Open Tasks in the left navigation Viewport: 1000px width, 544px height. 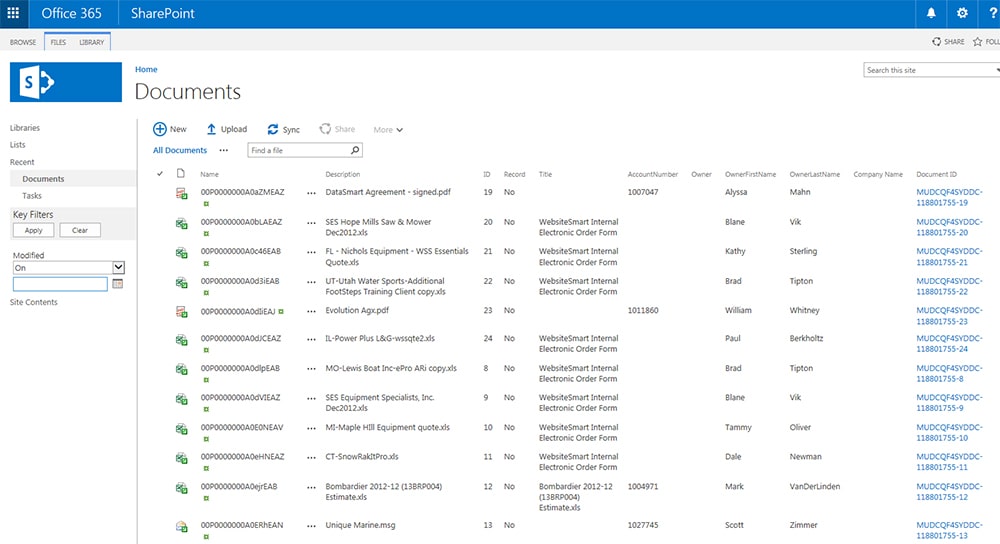coord(32,196)
